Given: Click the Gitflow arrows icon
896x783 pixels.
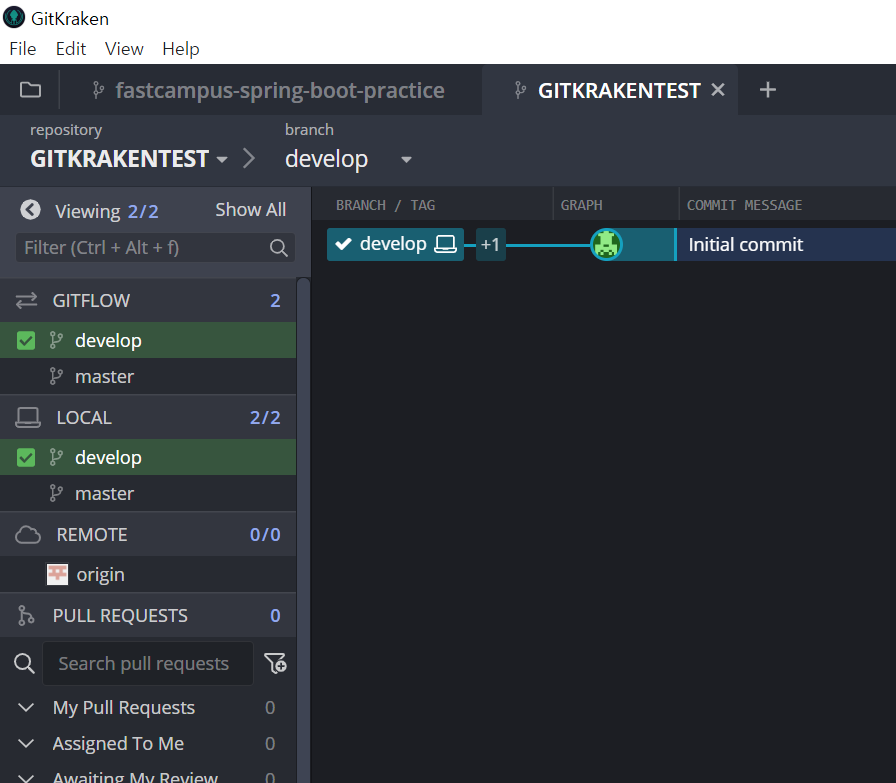Looking at the screenshot, I should 26,300.
